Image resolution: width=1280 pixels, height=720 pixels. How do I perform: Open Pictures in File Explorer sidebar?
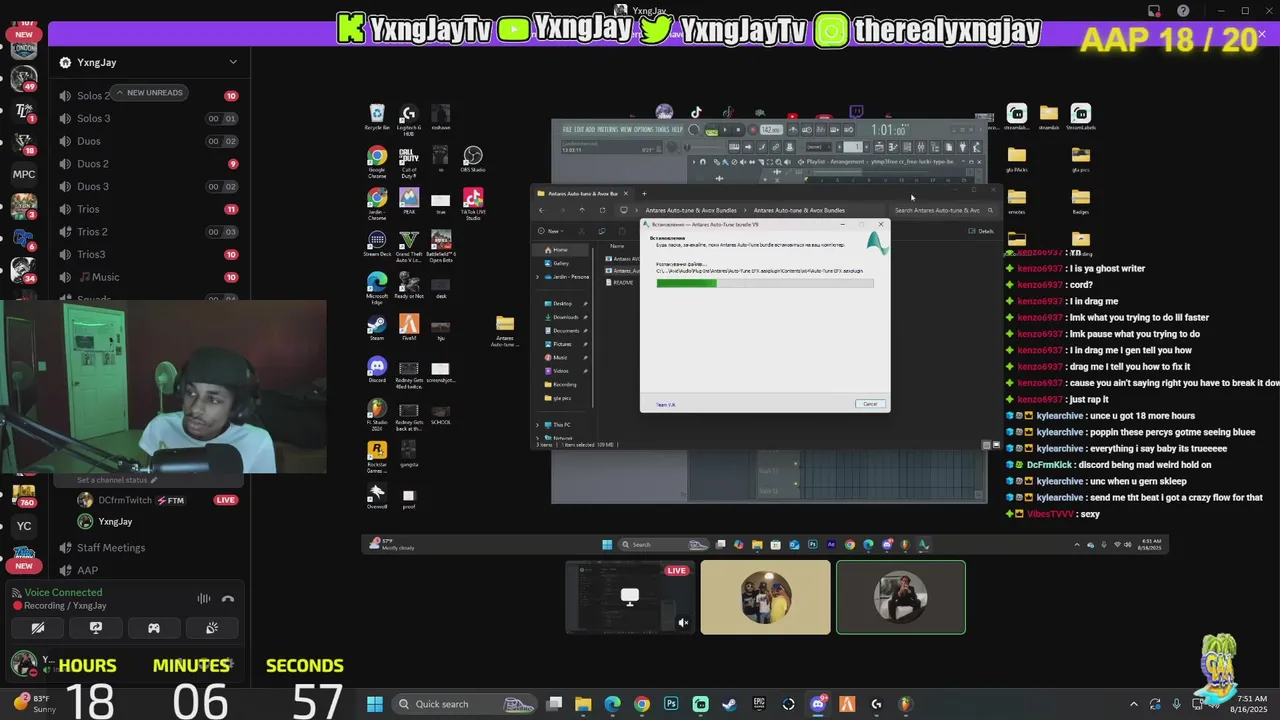[x=565, y=344]
